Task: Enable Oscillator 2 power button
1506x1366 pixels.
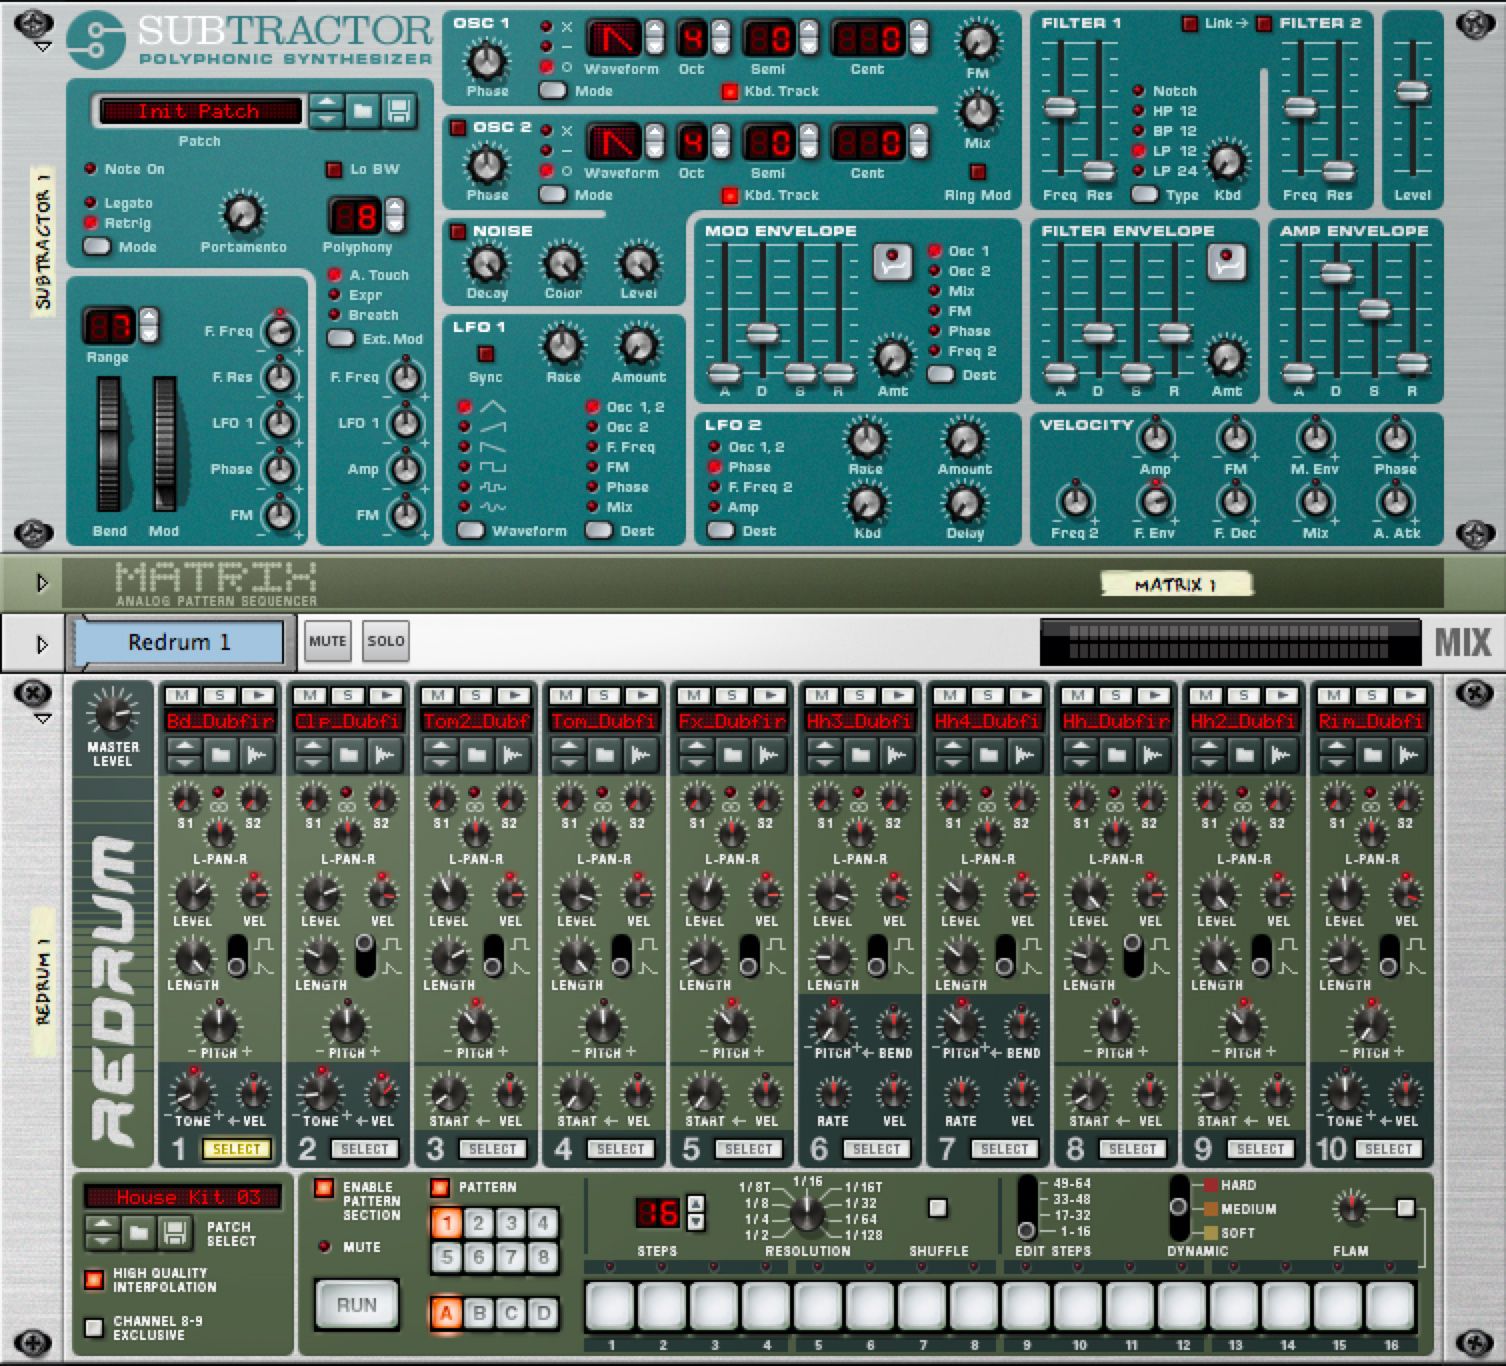Action: (x=458, y=128)
